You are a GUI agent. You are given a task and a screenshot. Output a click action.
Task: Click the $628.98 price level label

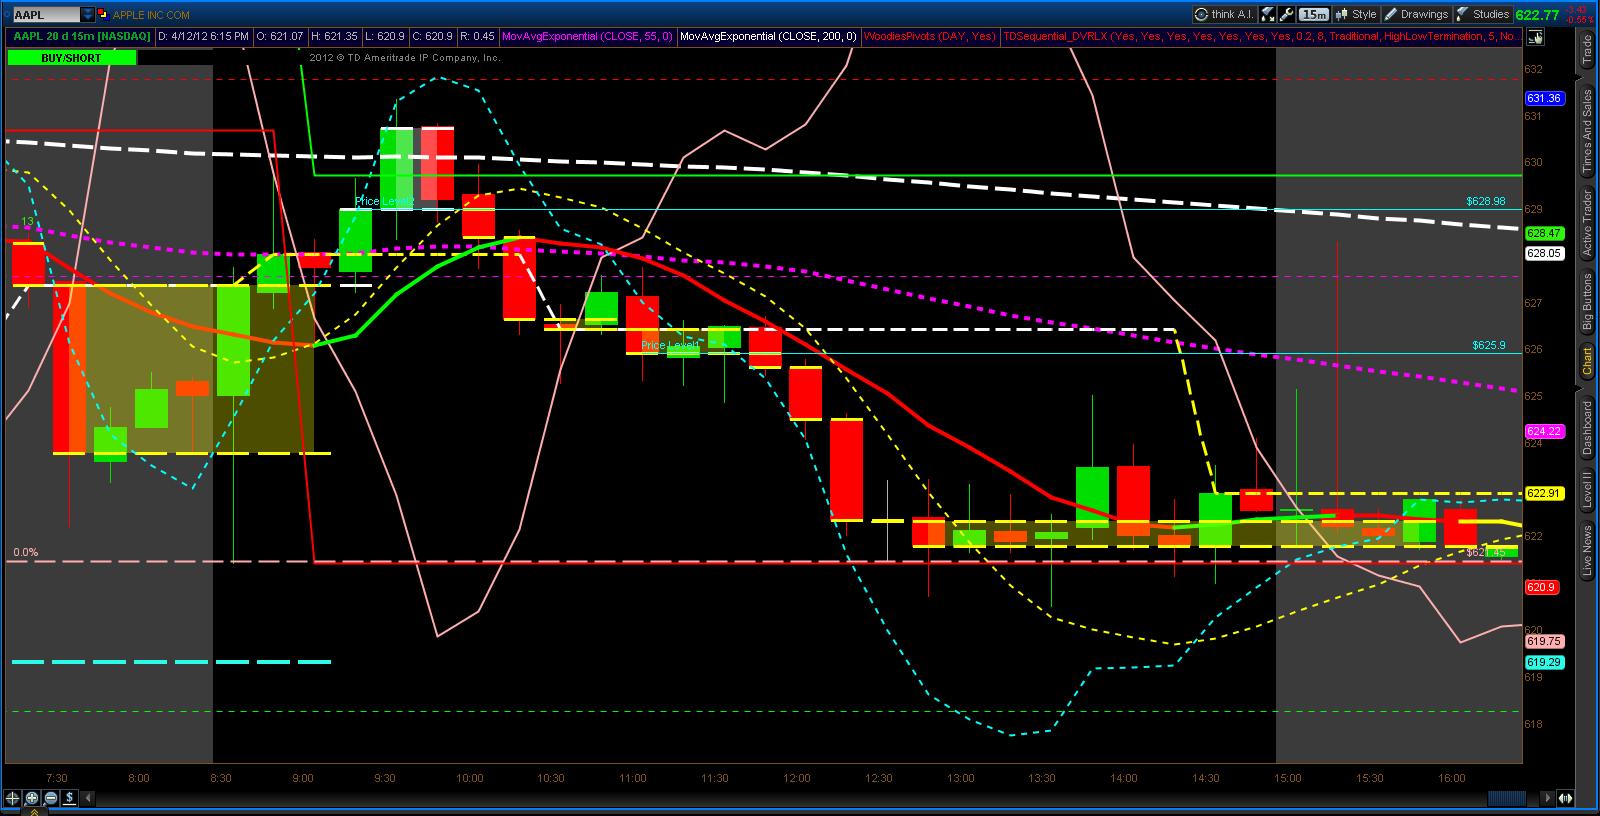(1486, 201)
